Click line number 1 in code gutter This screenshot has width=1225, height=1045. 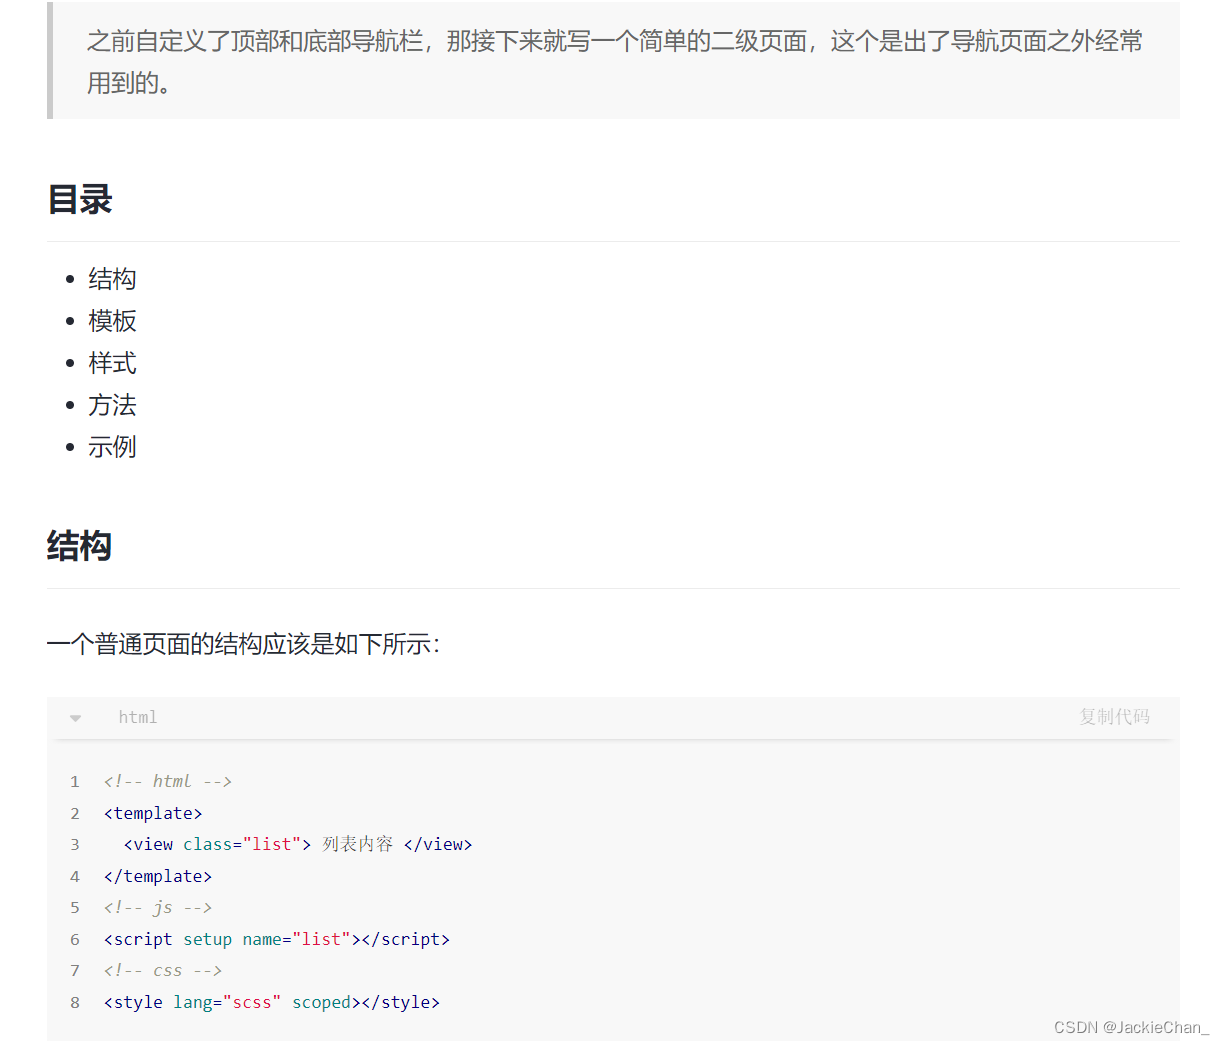coord(75,782)
